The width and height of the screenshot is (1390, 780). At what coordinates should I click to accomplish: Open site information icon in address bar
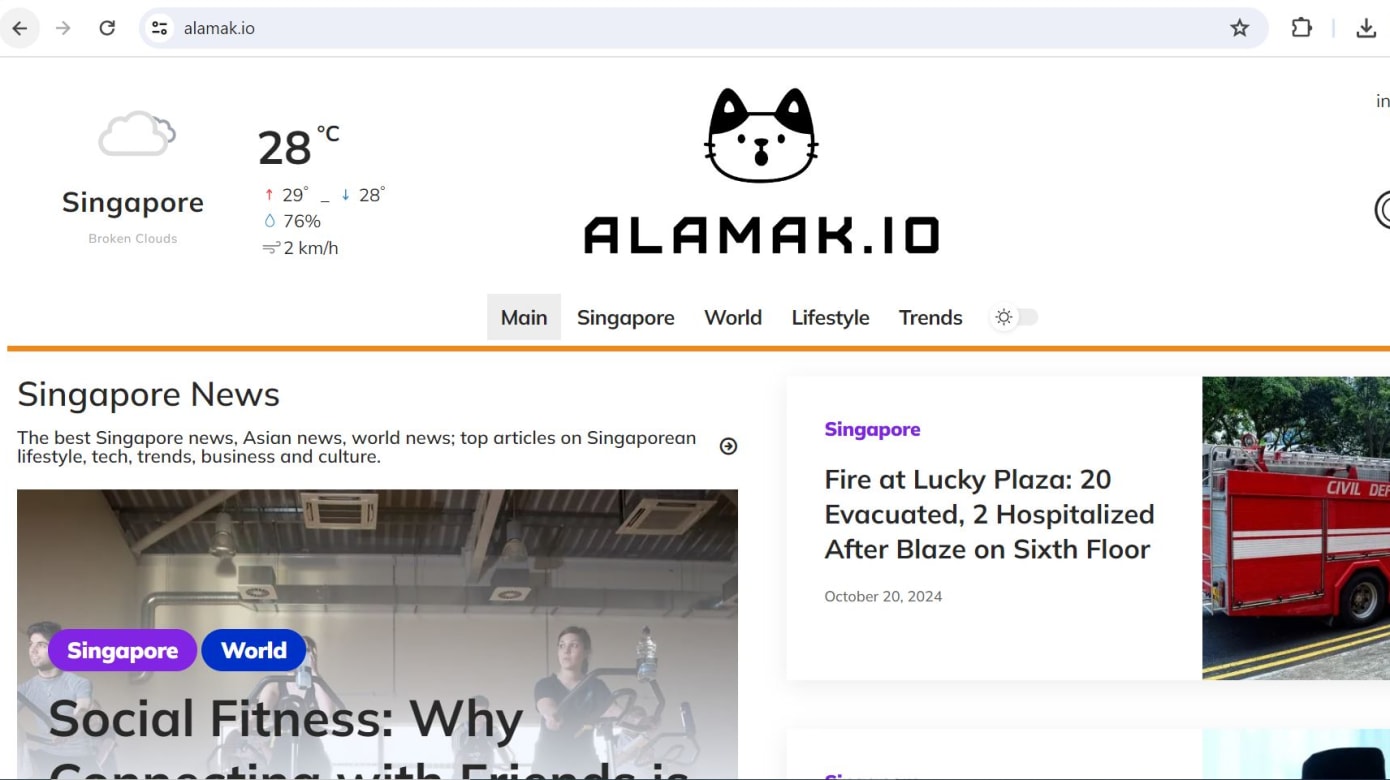[x=160, y=28]
